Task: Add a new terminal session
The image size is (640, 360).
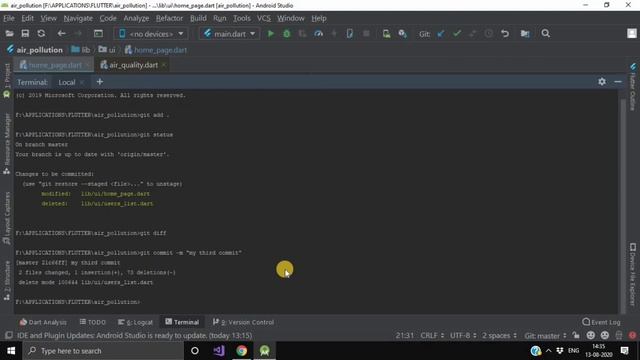Action: click(100, 82)
